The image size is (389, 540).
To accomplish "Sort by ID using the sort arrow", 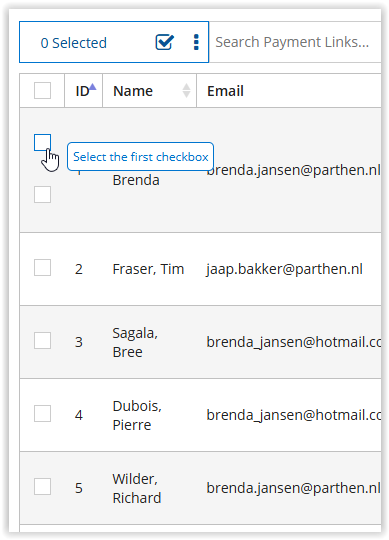I will pos(93,87).
